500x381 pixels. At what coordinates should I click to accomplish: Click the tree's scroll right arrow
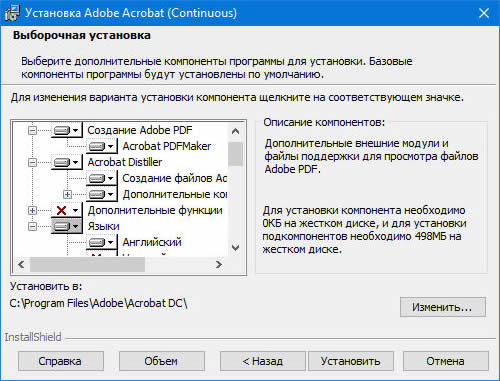(x=219, y=265)
